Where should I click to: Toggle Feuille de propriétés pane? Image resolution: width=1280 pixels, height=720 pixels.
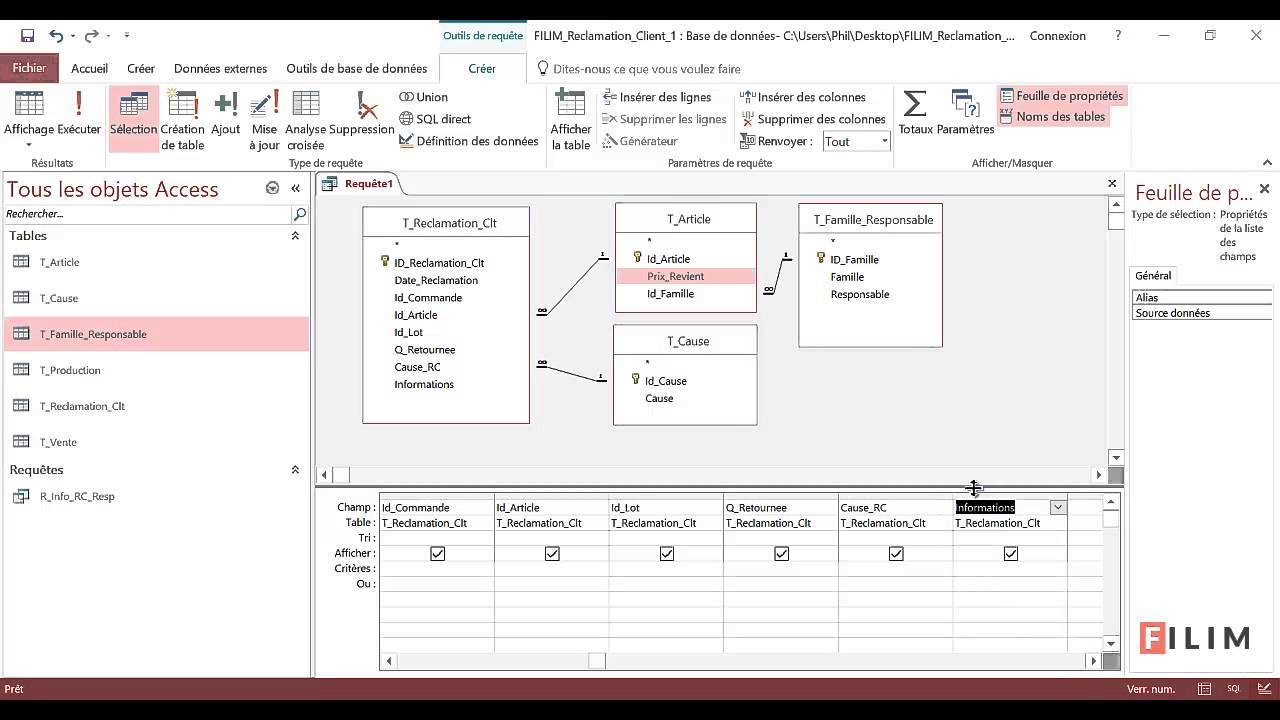coord(1061,96)
